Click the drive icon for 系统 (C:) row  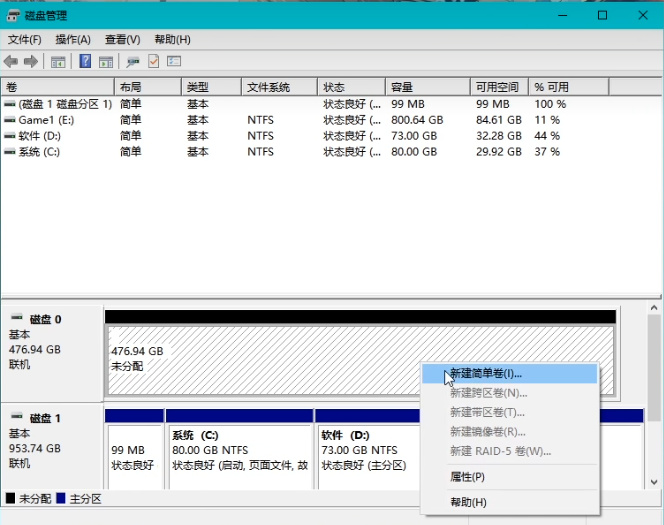coord(10,152)
